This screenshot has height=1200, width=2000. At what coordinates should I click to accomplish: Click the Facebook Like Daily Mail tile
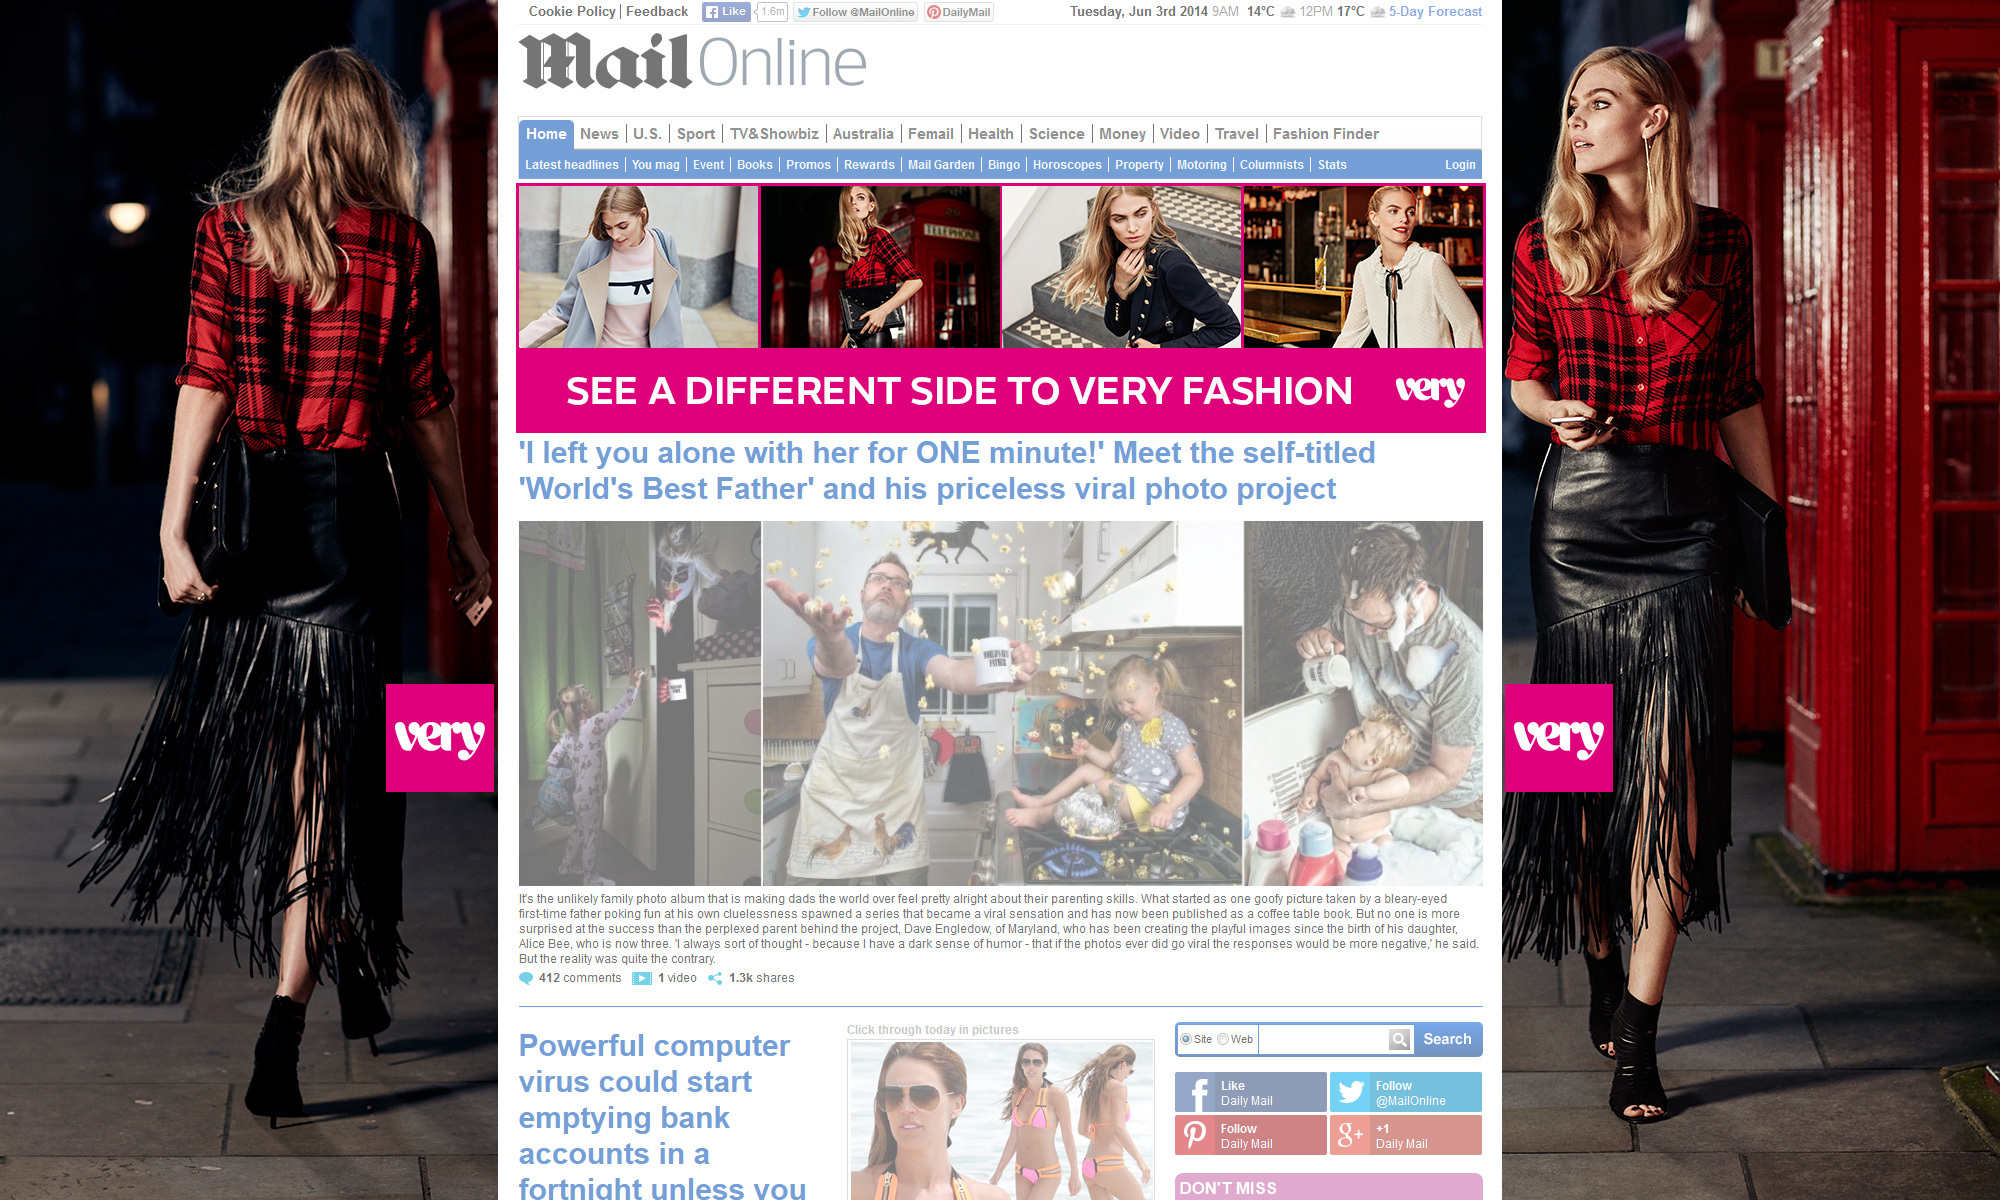1251,1092
